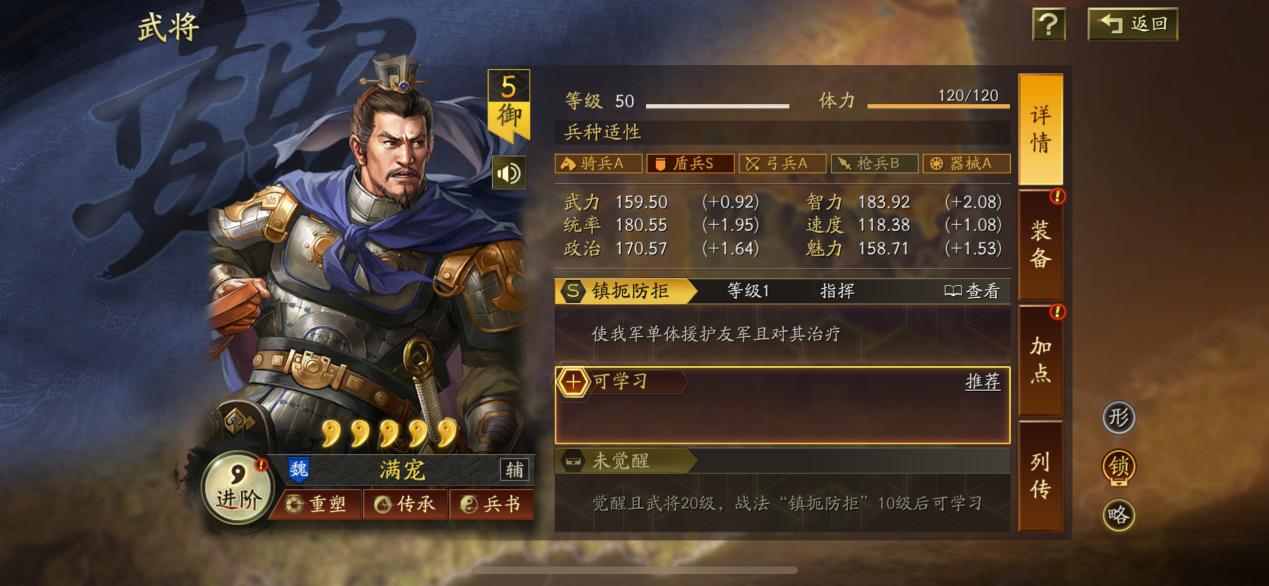Select the 弓兵A archer aptitude icon

click(782, 163)
